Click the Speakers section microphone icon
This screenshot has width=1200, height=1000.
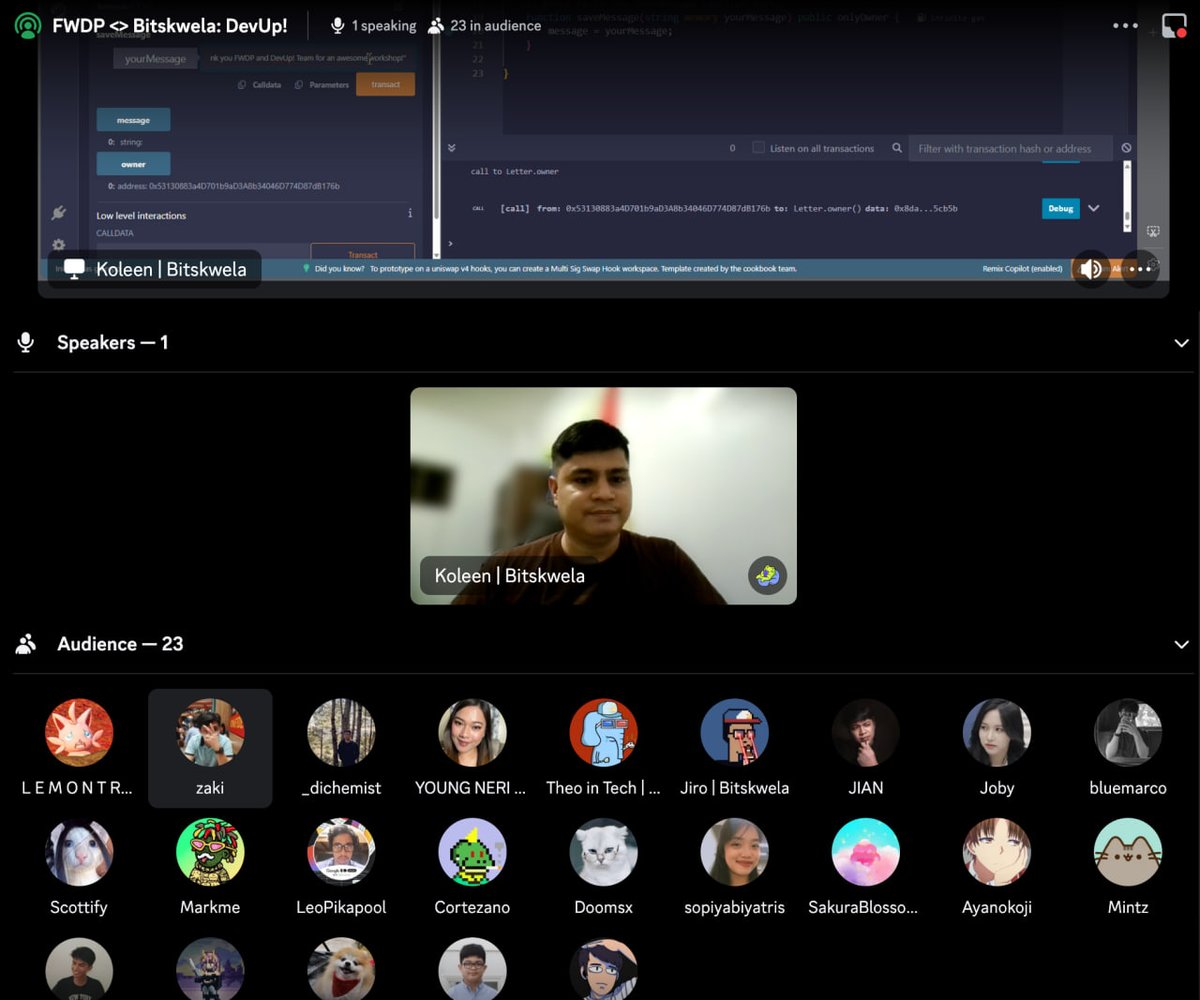tap(26, 343)
